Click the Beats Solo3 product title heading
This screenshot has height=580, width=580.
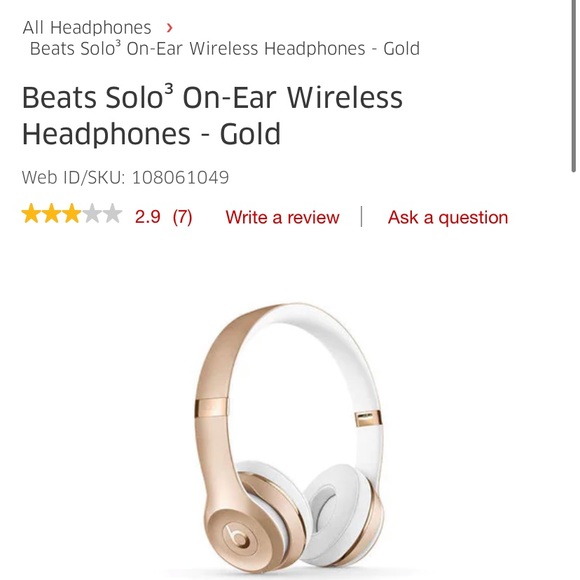coord(212,115)
